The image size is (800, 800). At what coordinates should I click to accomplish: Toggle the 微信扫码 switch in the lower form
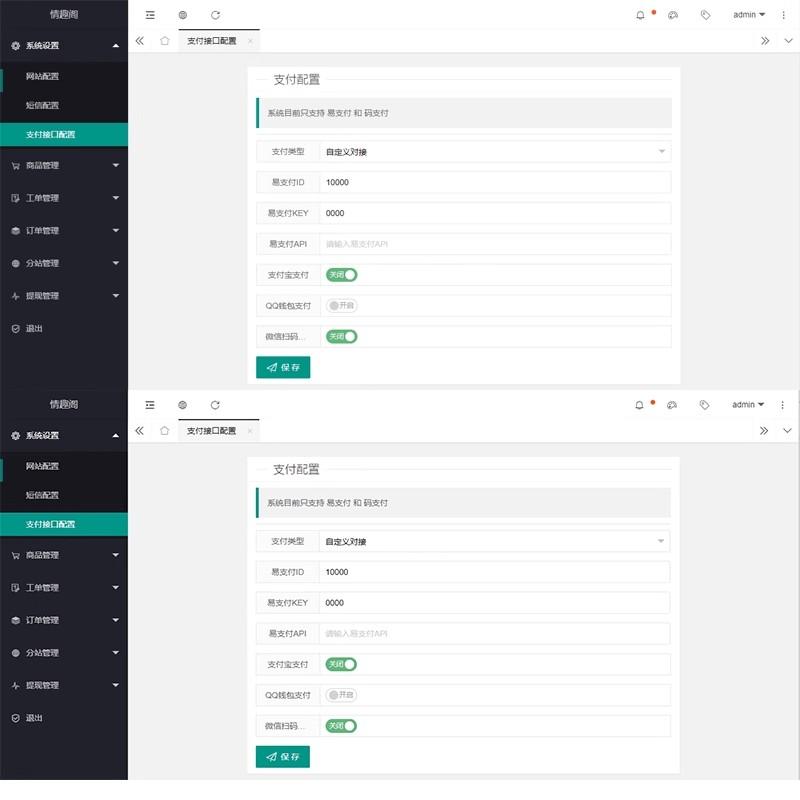pos(341,726)
